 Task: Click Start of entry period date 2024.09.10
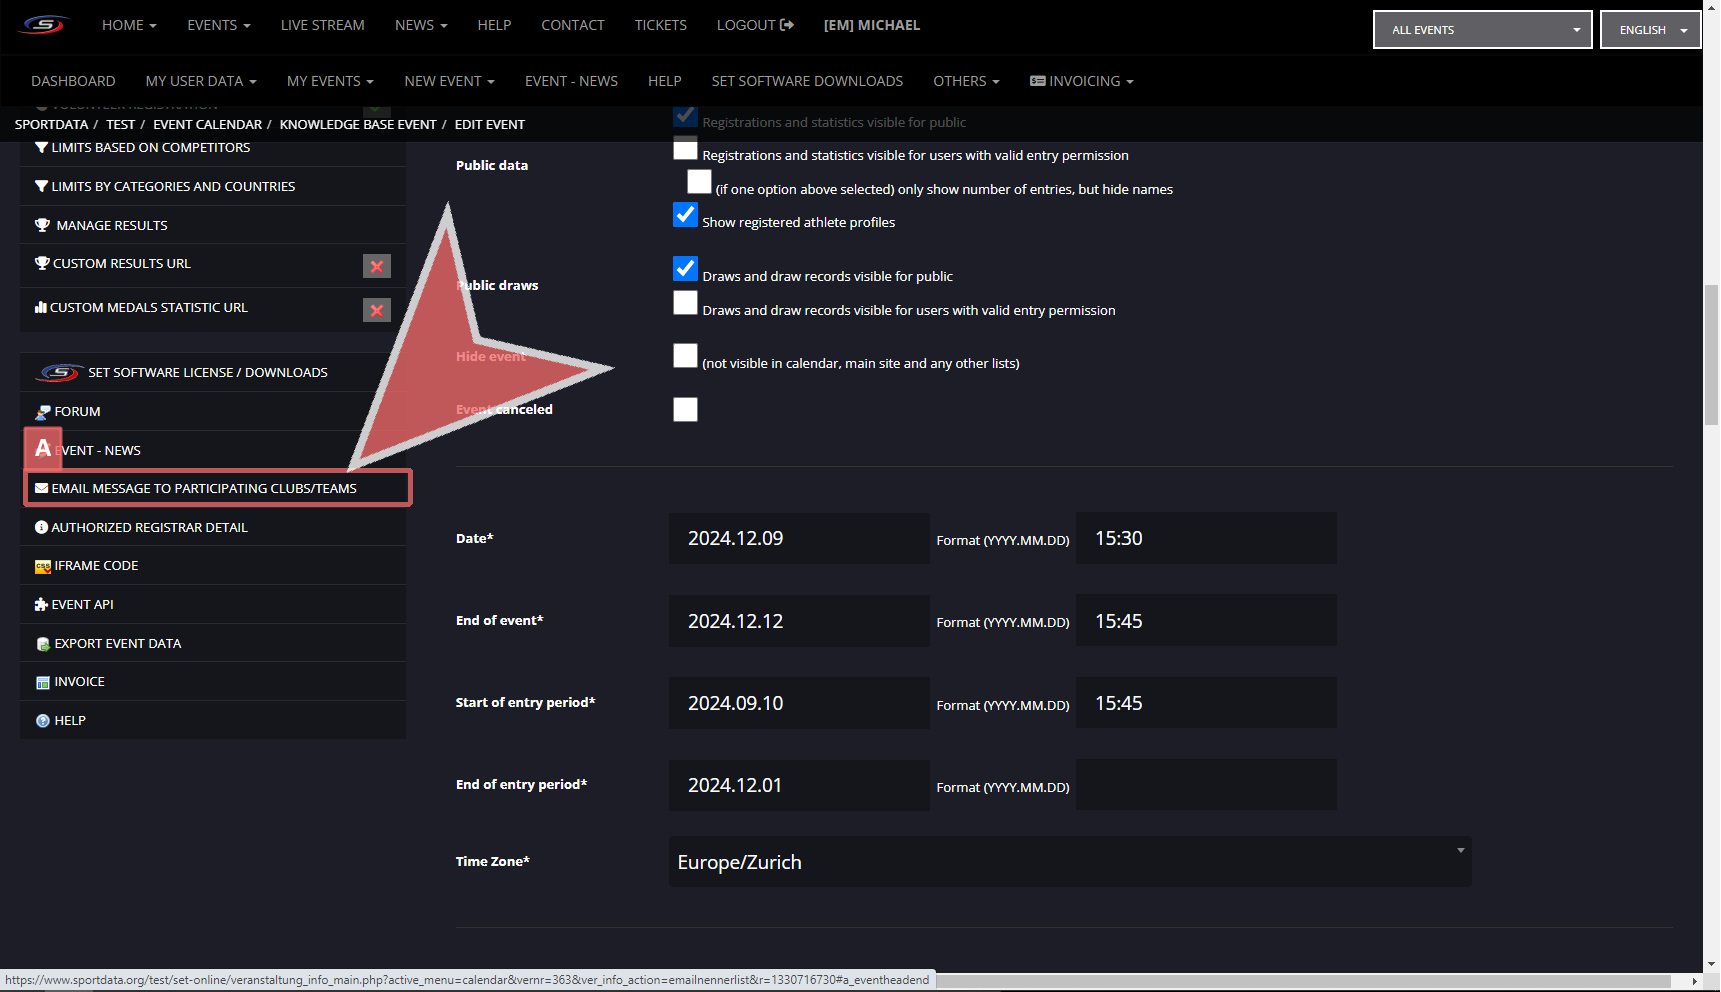click(x=799, y=703)
